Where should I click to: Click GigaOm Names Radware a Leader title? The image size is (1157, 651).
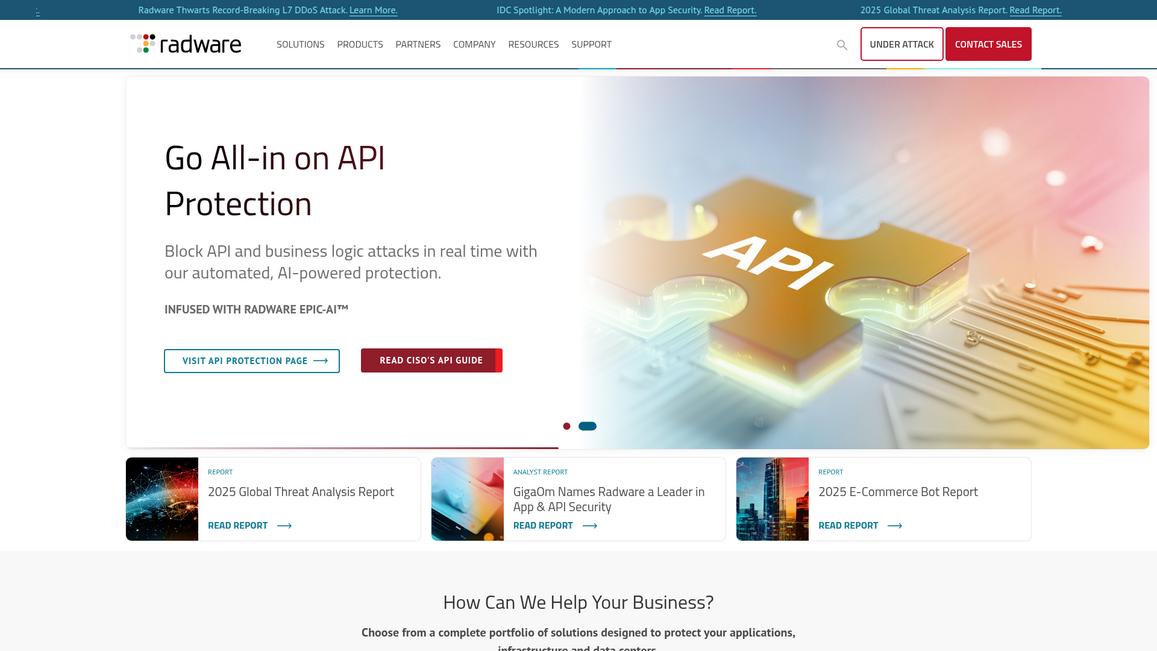(x=609, y=499)
